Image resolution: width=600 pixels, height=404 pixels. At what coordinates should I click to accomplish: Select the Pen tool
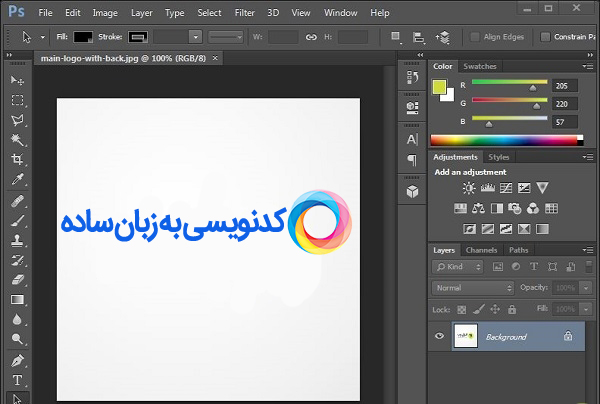click(17, 361)
